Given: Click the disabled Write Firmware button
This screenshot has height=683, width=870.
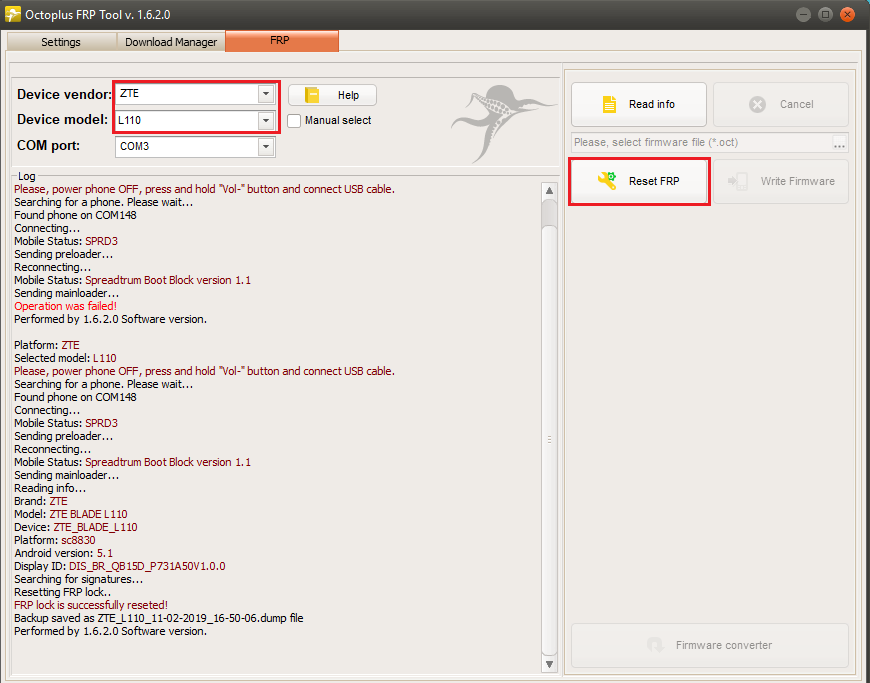Looking at the screenshot, I should click(x=781, y=181).
